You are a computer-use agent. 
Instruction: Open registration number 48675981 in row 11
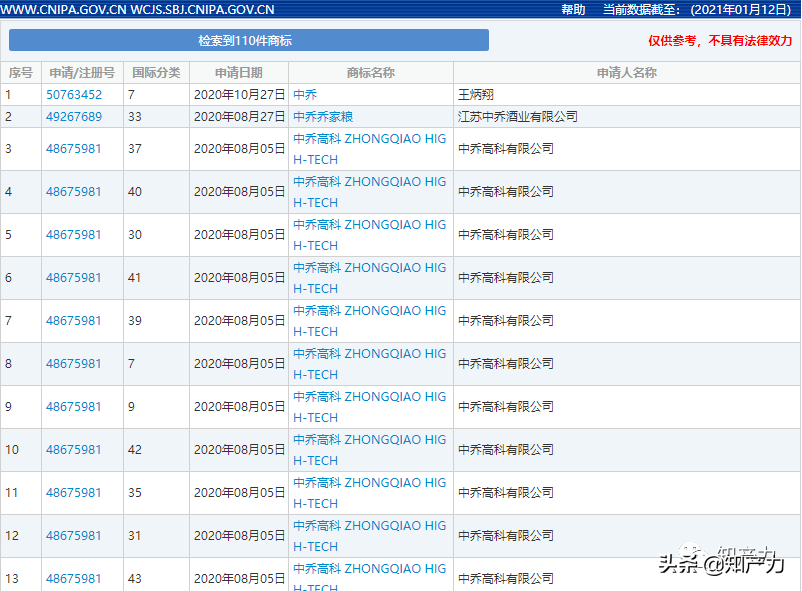pos(74,493)
